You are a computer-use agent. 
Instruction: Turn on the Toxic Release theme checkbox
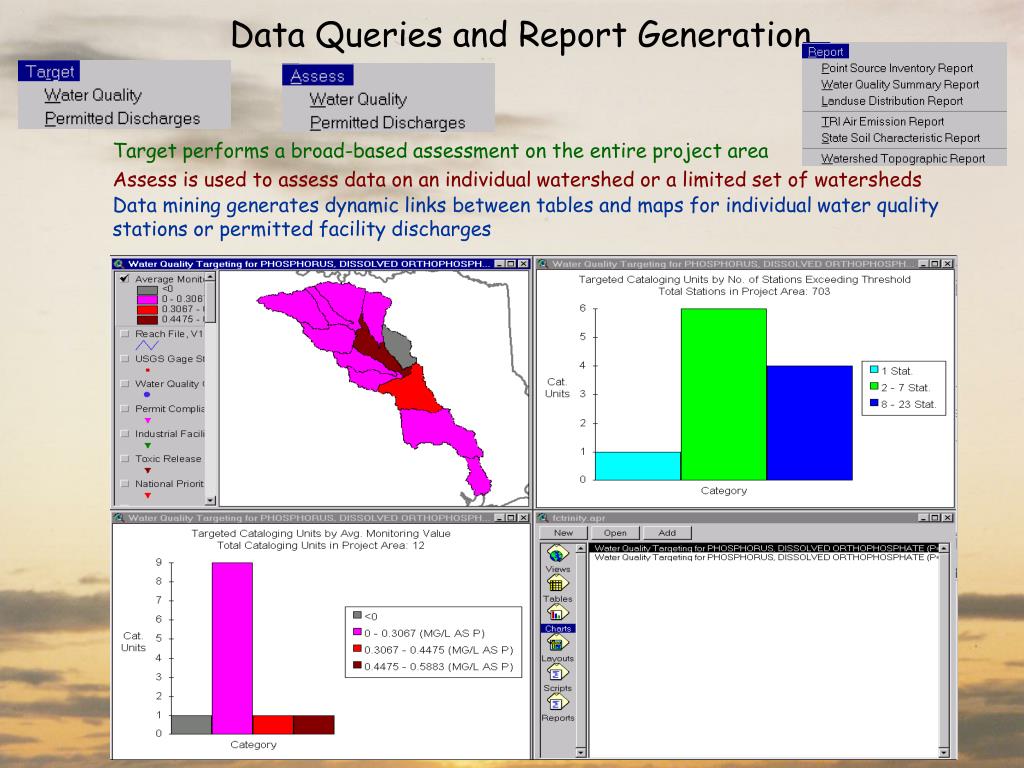[125, 458]
